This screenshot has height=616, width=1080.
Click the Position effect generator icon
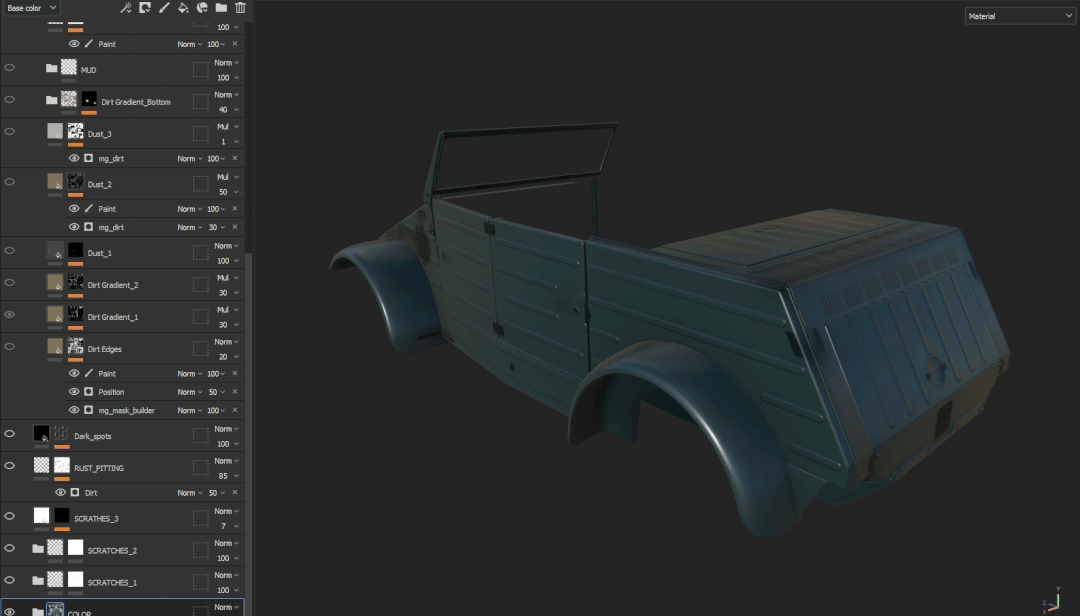click(89, 391)
